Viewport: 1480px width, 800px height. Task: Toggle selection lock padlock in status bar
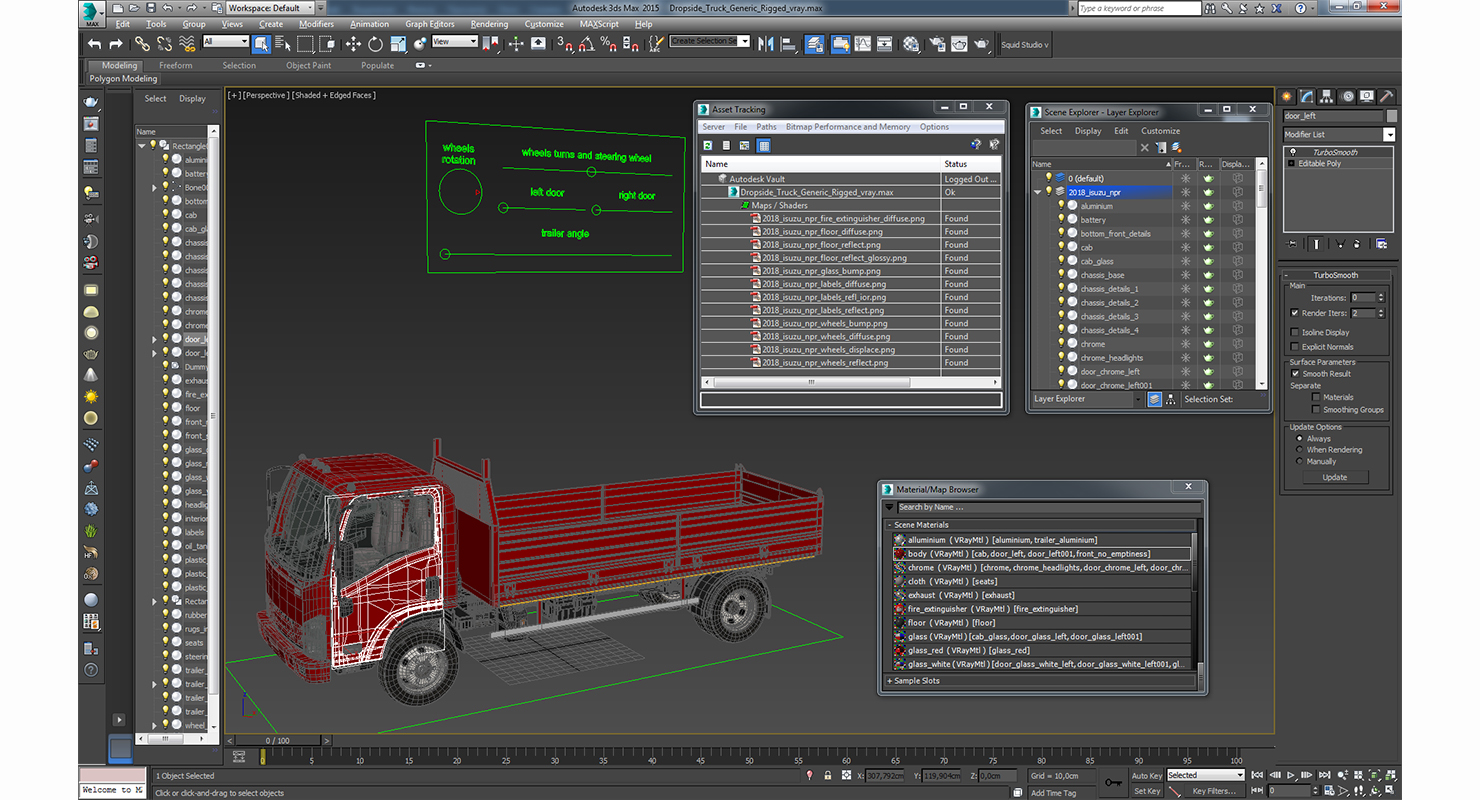pos(828,775)
